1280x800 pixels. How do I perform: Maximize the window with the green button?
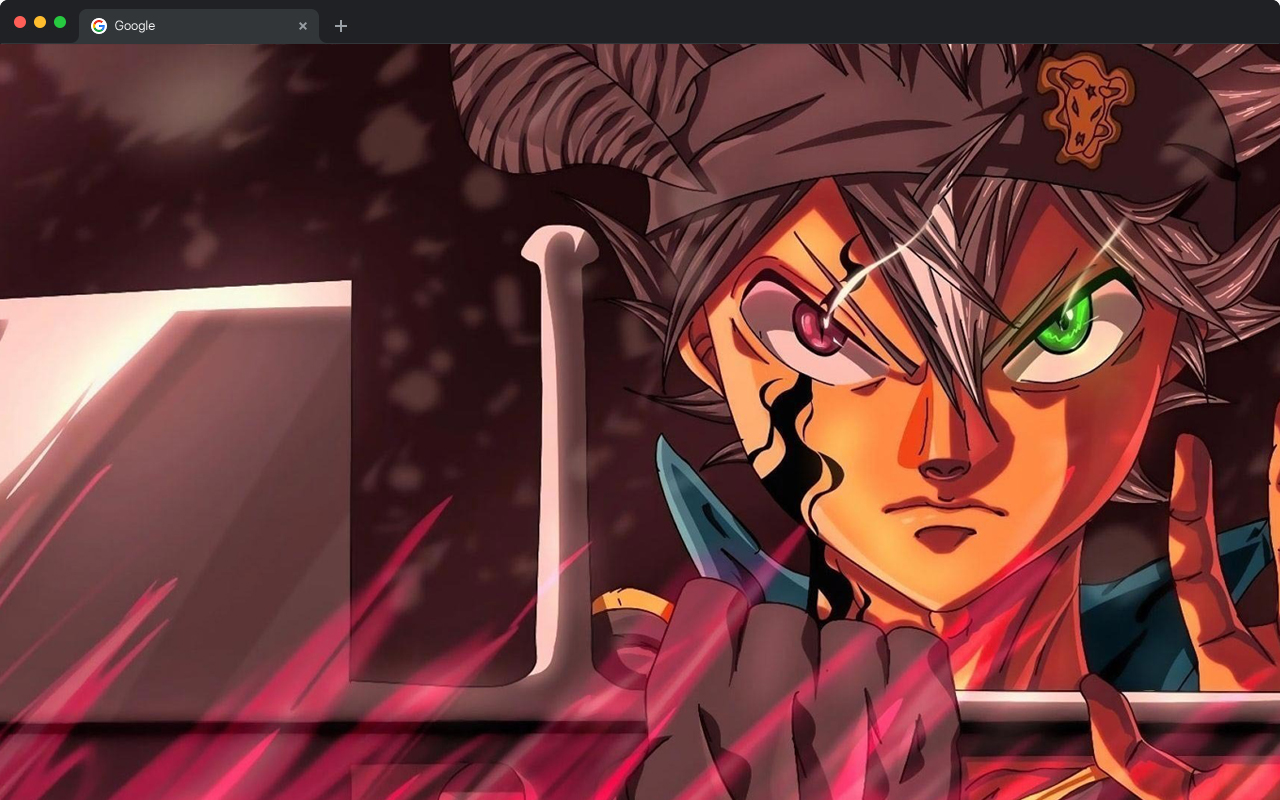(60, 22)
